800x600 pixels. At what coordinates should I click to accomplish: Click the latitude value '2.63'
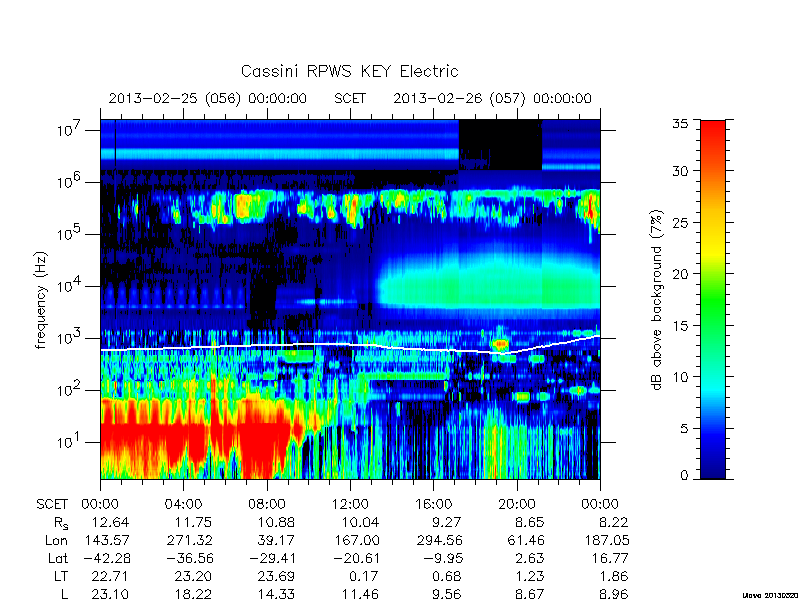530,559
